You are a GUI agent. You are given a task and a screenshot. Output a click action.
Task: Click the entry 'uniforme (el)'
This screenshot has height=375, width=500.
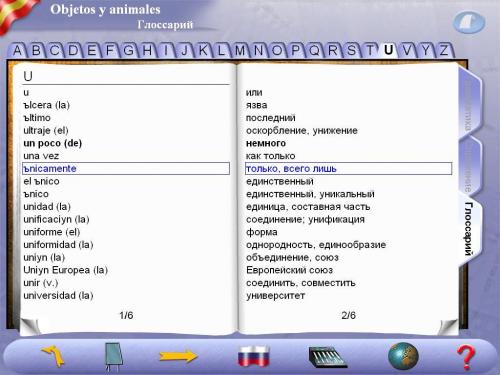click(52, 232)
